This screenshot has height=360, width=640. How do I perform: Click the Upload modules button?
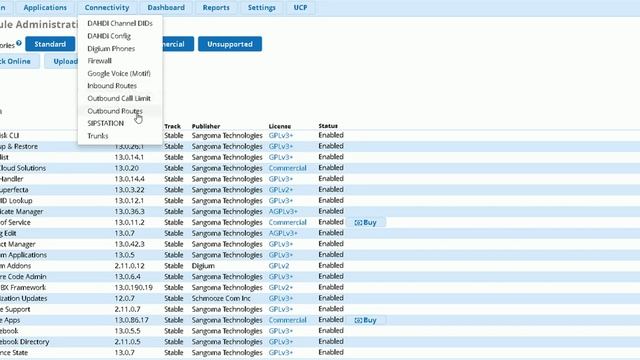[x=62, y=61]
